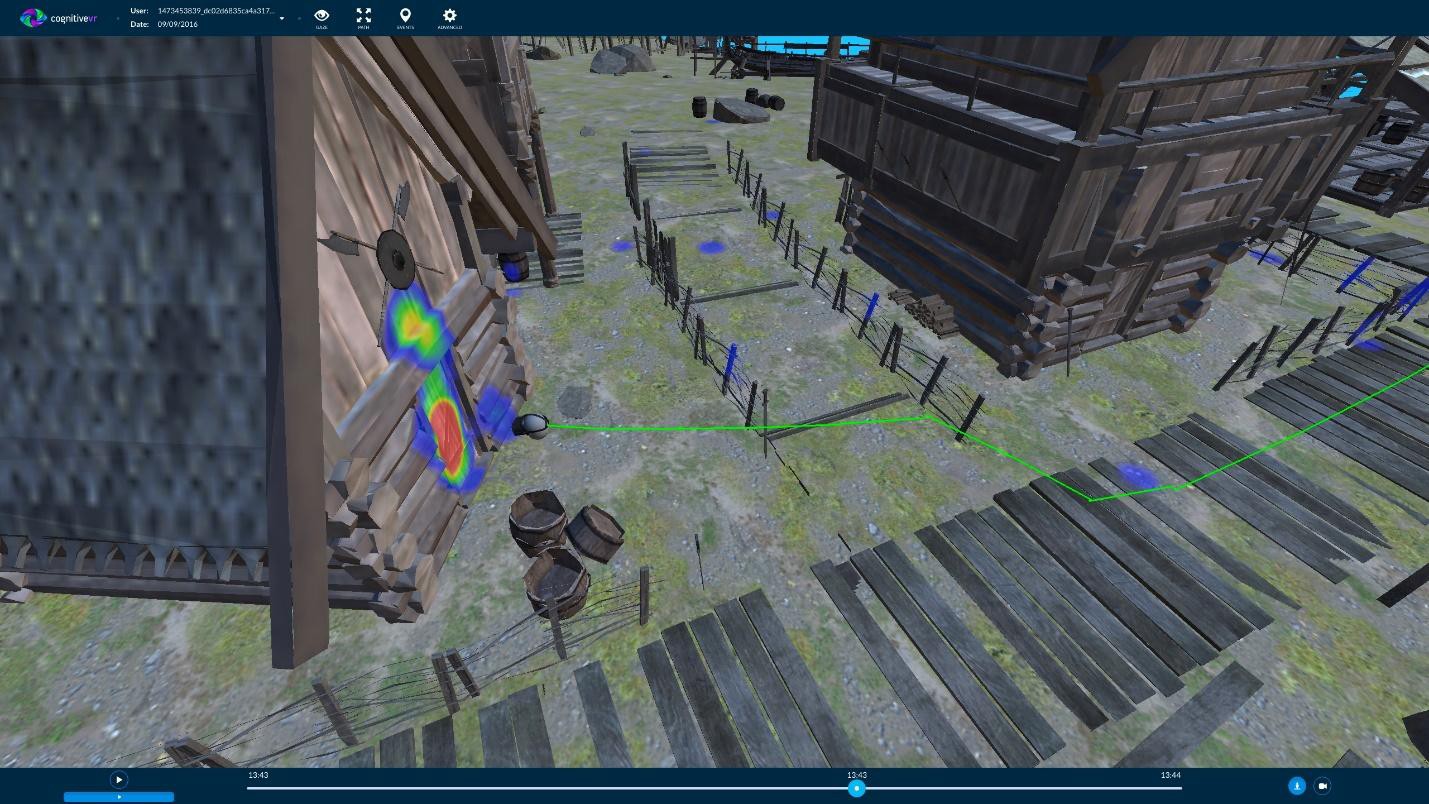Screen dimensions: 1429x804
Task: Move the timeline playhead handle
Action: pos(857,788)
